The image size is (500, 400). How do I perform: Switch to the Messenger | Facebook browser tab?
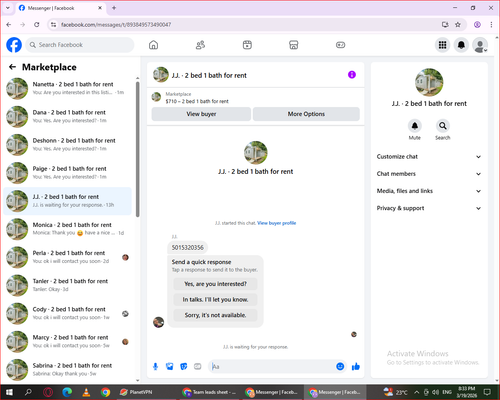click(61, 8)
